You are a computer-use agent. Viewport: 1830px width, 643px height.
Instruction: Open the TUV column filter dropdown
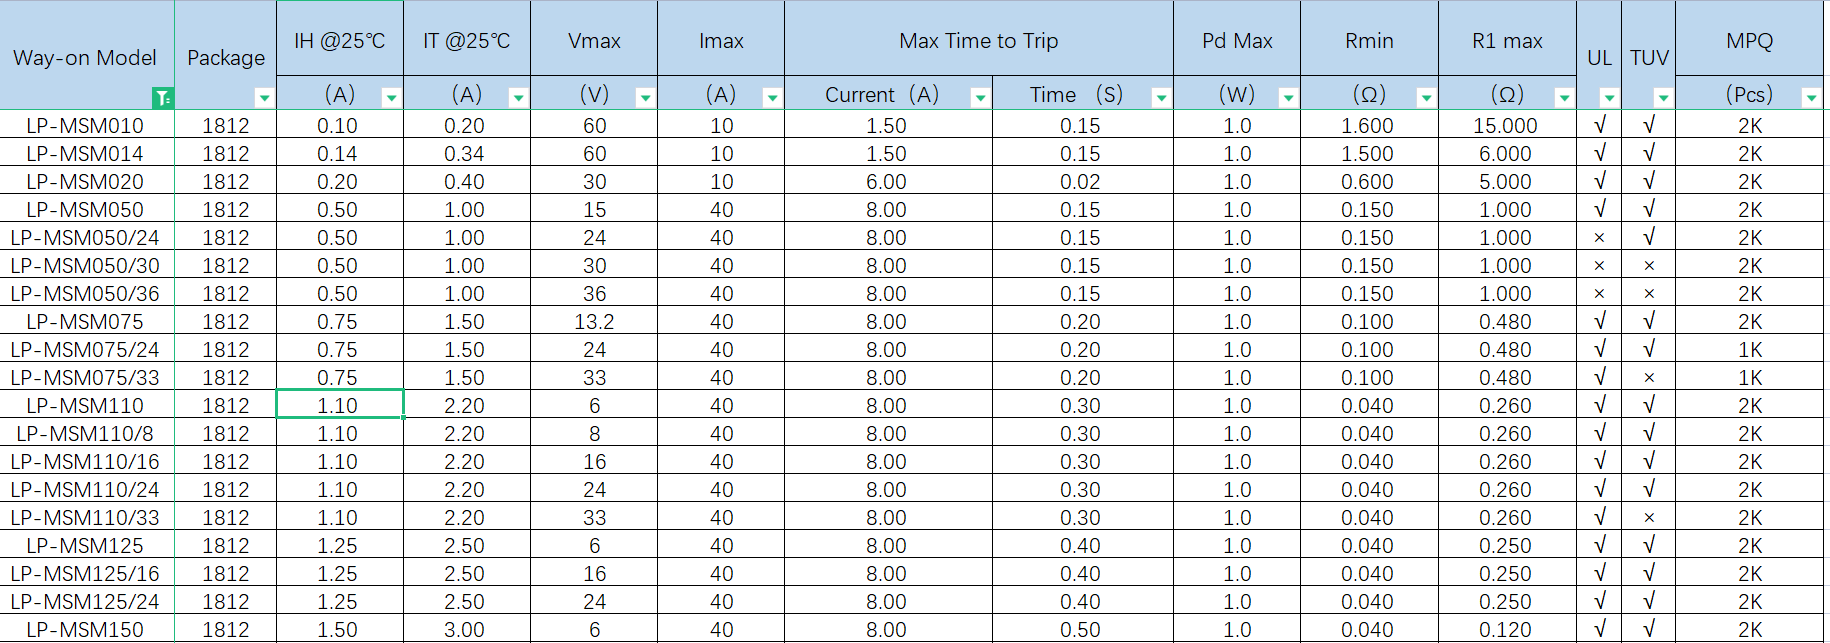pos(1663,98)
